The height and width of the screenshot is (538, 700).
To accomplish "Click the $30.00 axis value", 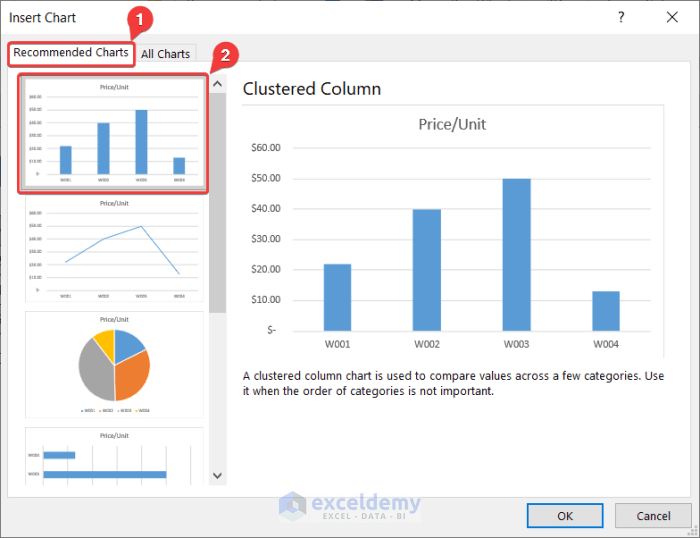I will tap(266, 239).
